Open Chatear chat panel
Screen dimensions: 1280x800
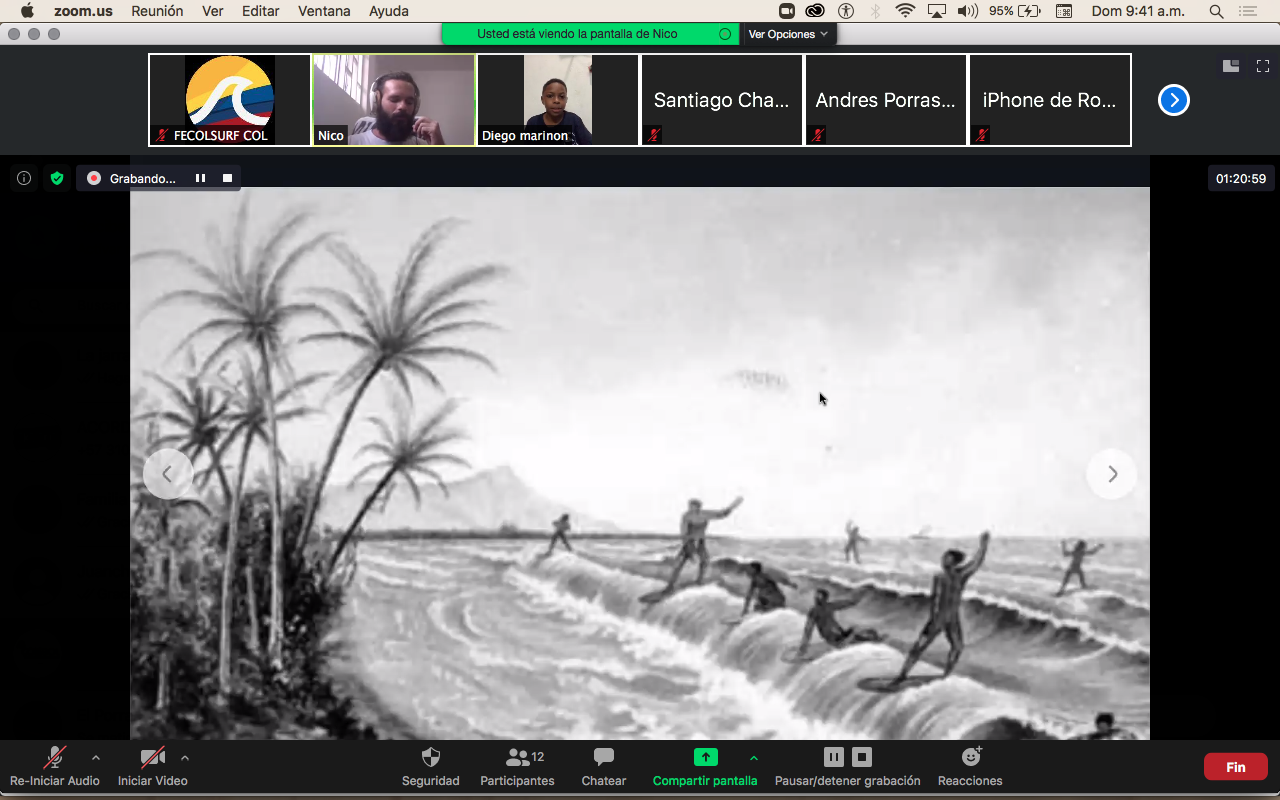pos(604,767)
